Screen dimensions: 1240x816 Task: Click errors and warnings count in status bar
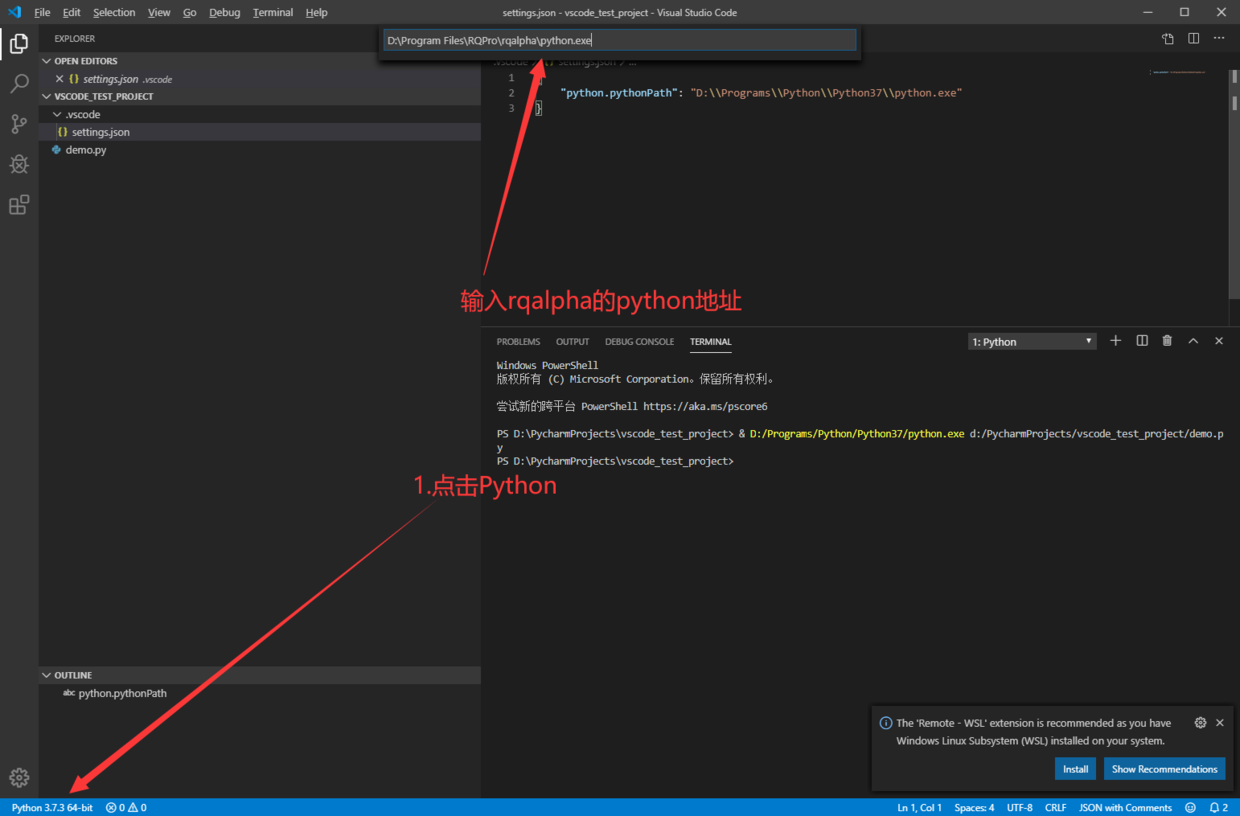click(126, 807)
